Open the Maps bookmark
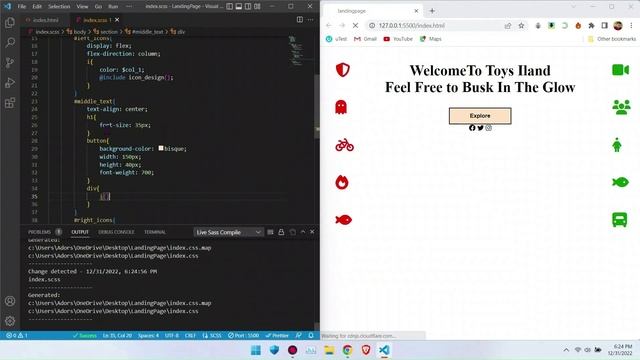 coord(431,39)
